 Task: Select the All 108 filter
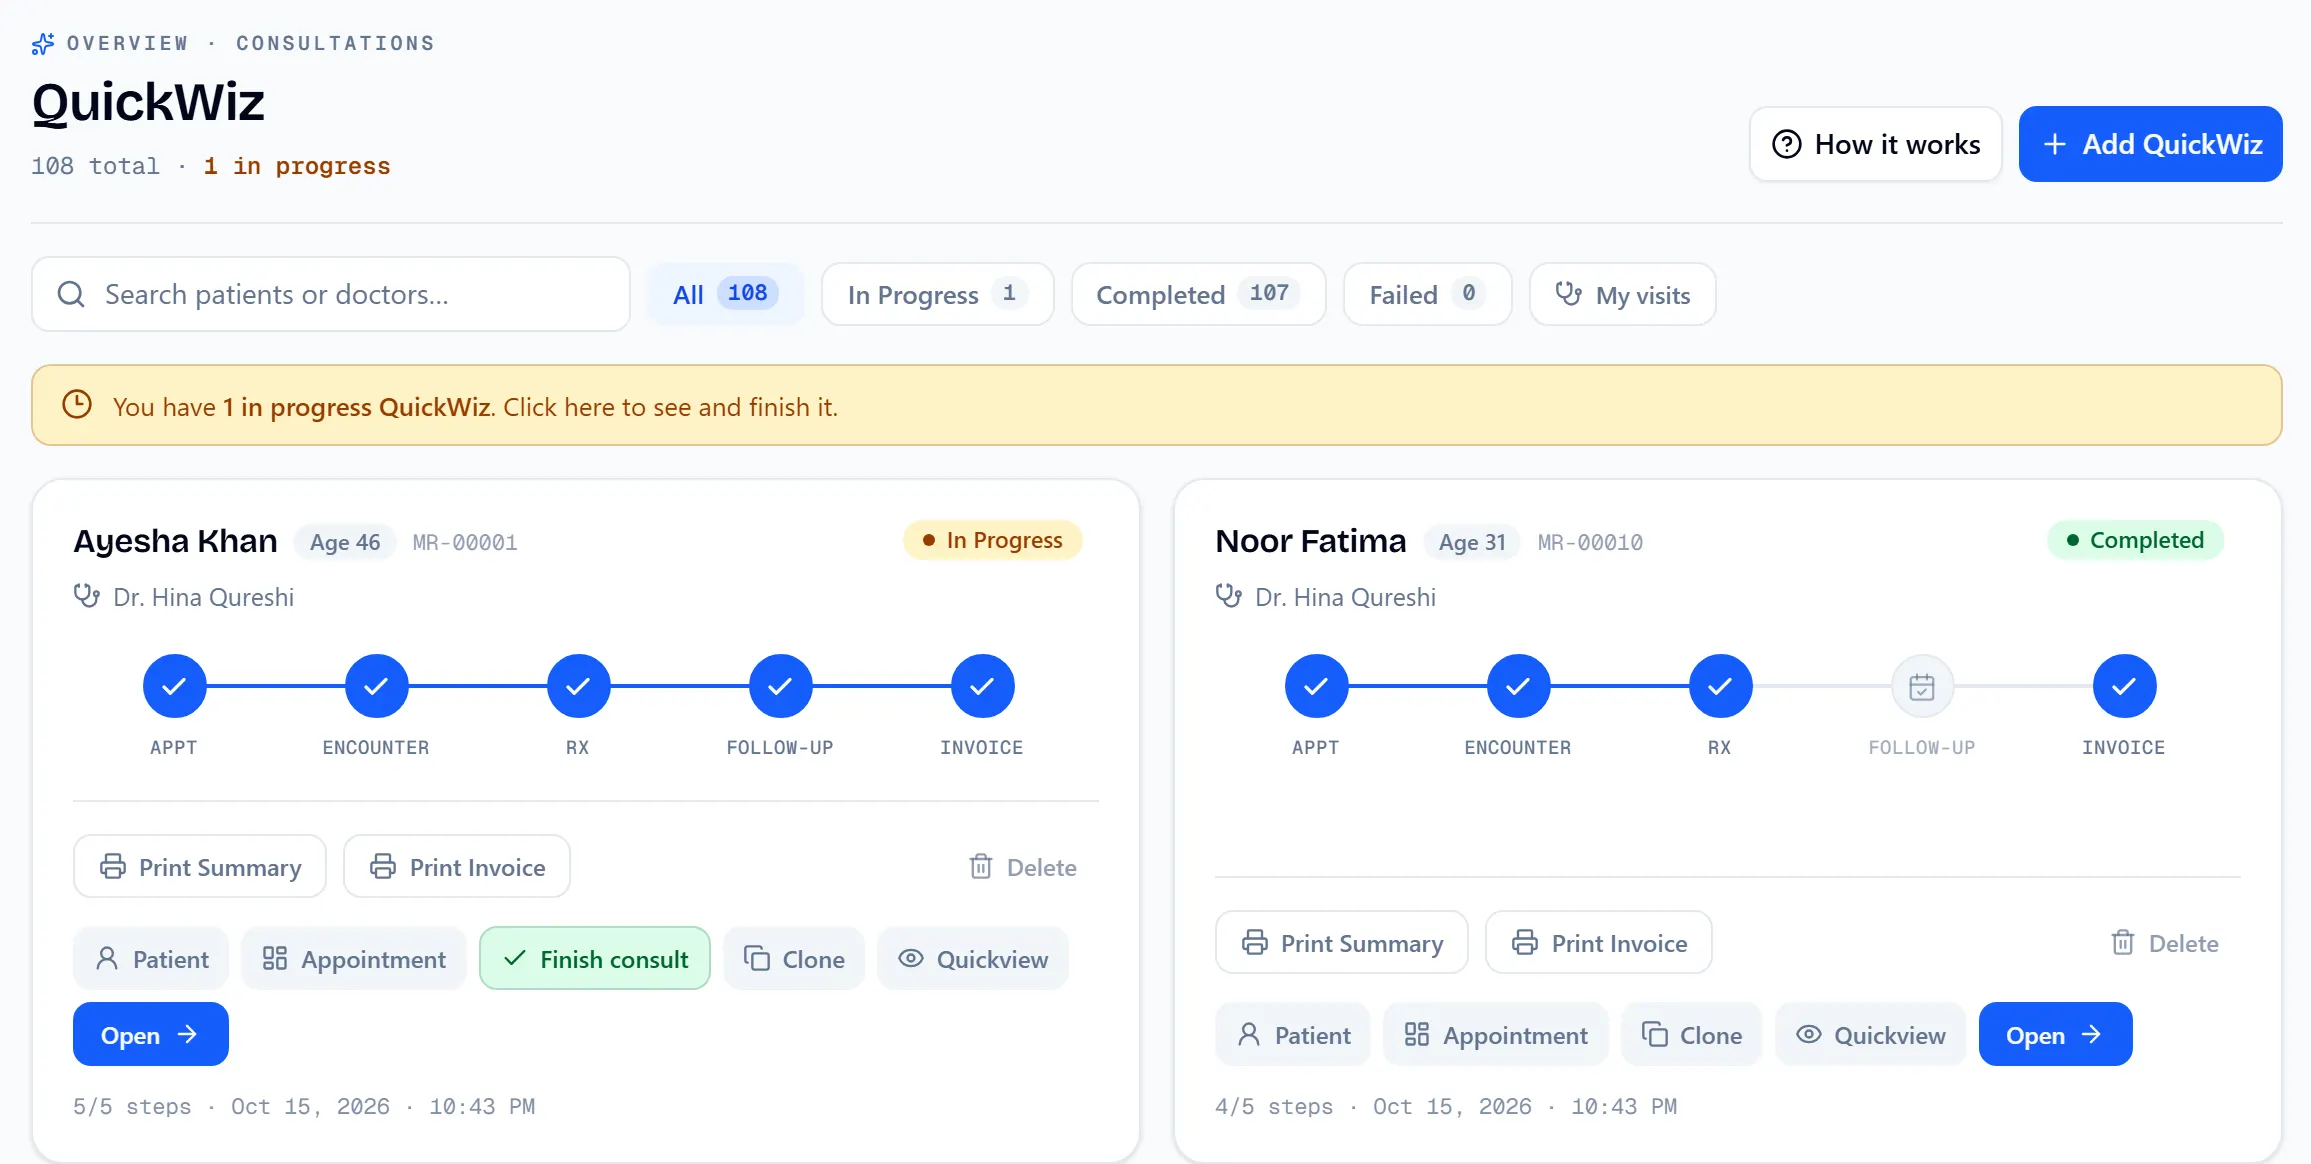725,294
